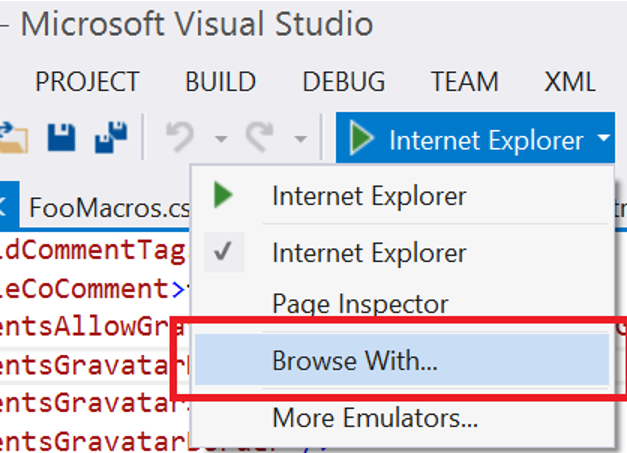Image resolution: width=627 pixels, height=453 pixels.
Task: Open More Emulators... option
Action: tap(404, 418)
